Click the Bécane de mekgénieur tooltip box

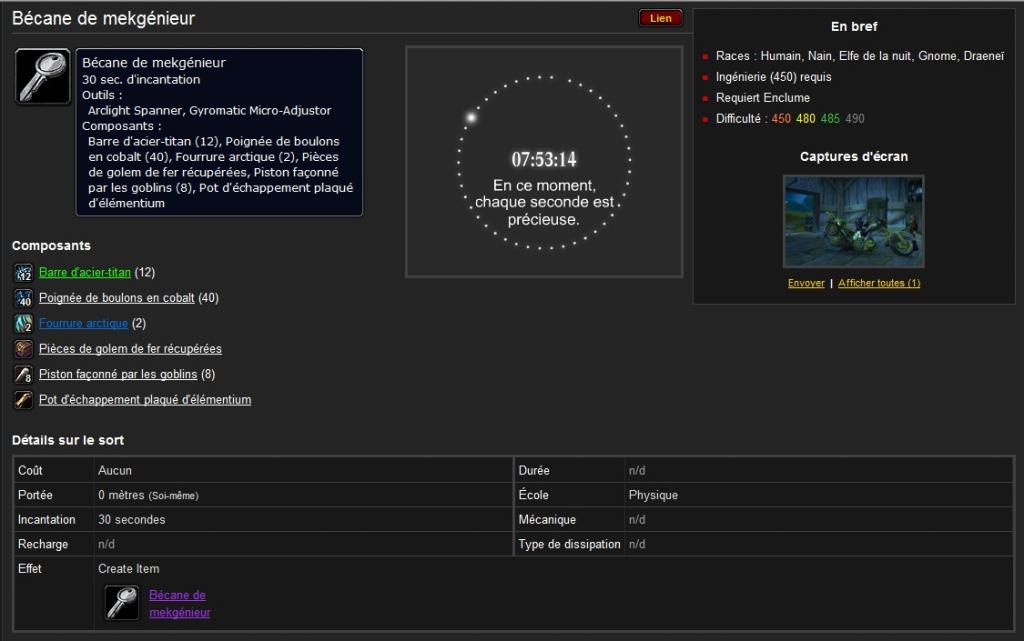tap(219, 132)
